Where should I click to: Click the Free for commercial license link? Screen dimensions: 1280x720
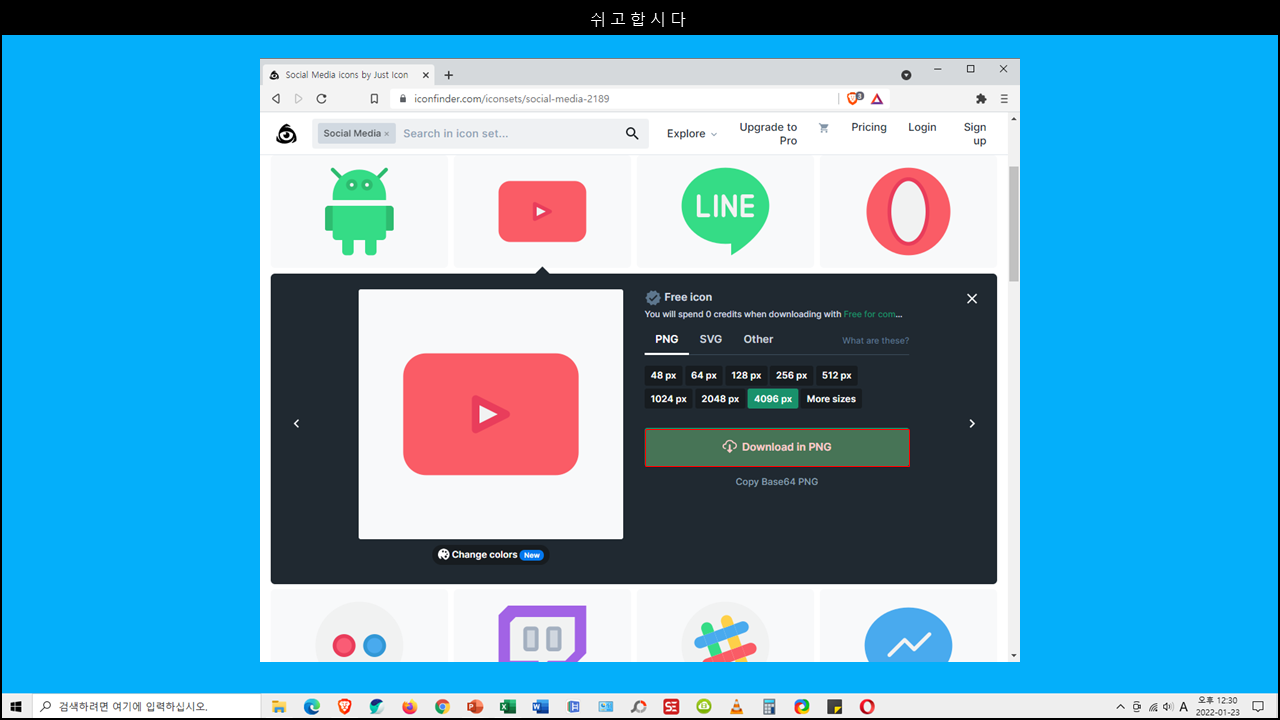(x=873, y=314)
